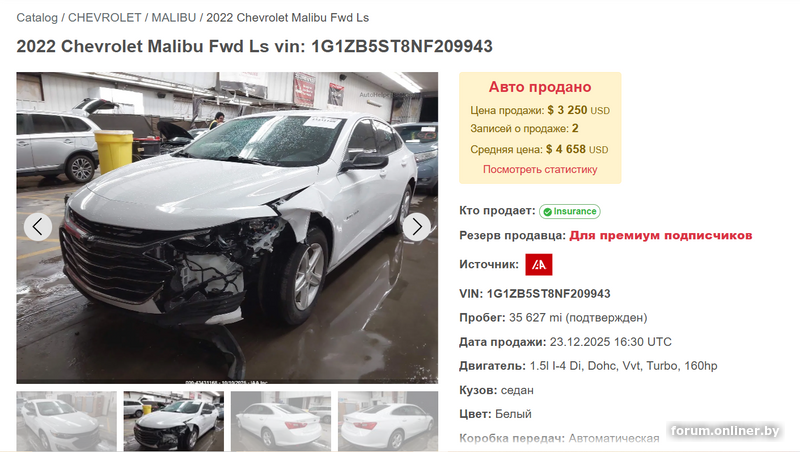Click the VIN number 1G1ZB5ST8NF209943 text
This screenshot has height=452, width=800.
coord(548,294)
